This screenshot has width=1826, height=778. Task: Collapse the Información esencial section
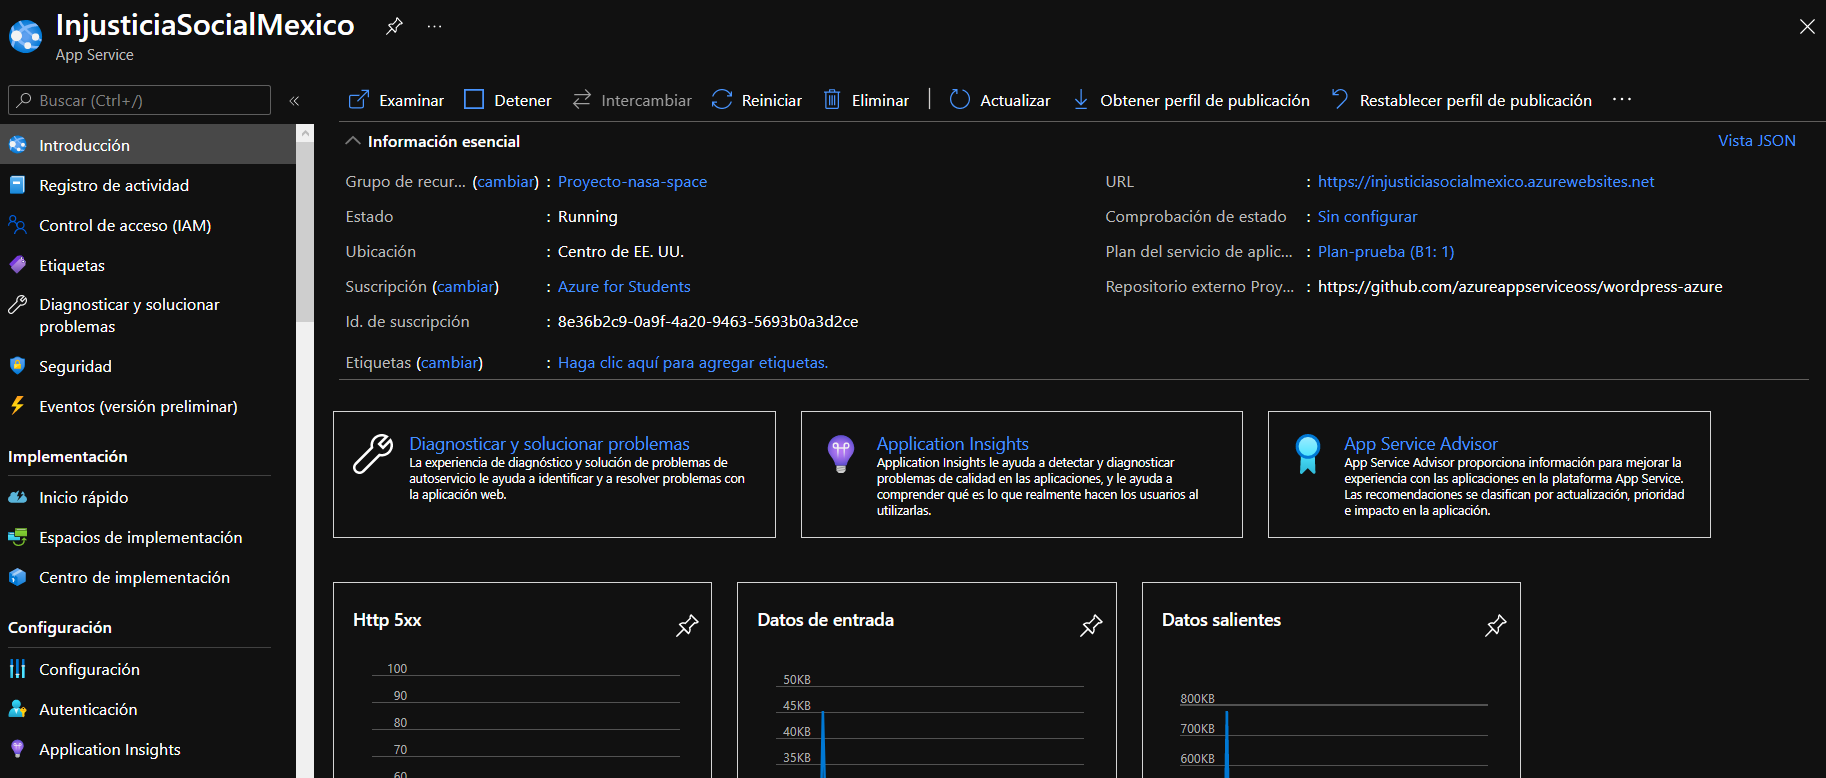tap(353, 141)
